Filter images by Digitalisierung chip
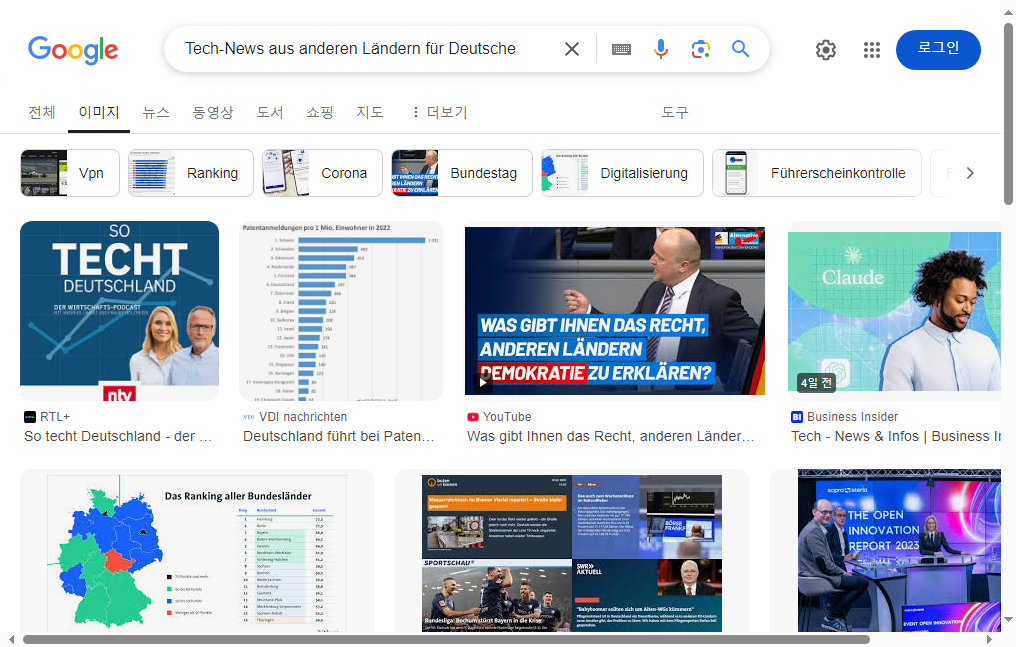The height and width of the screenshot is (647, 1016). [622, 173]
